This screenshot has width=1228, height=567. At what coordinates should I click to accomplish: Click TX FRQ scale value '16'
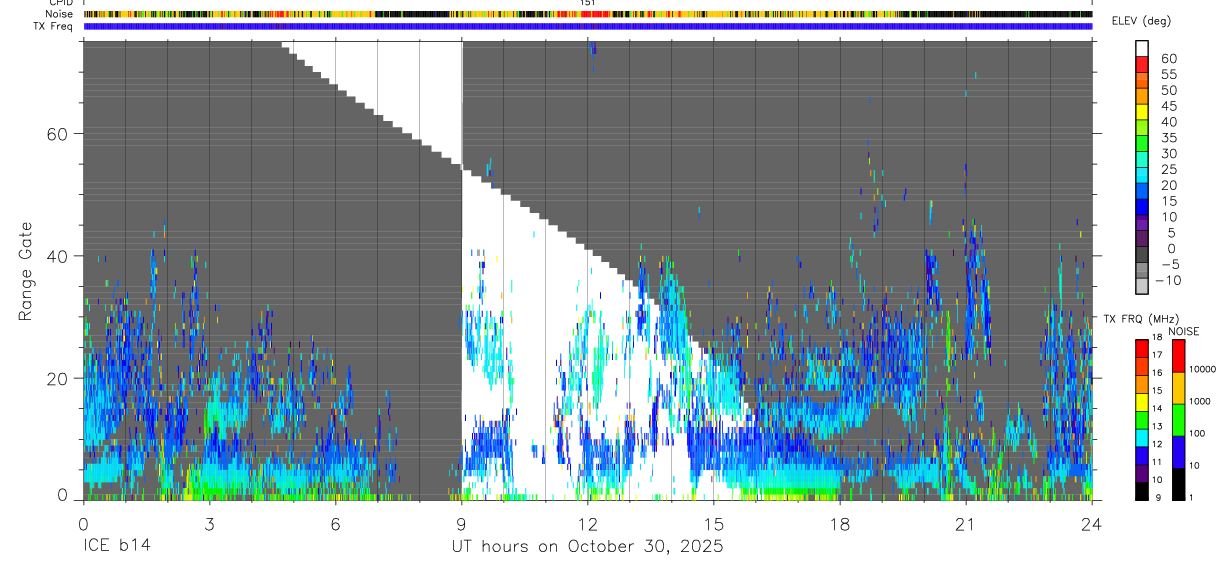point(1157,372)
